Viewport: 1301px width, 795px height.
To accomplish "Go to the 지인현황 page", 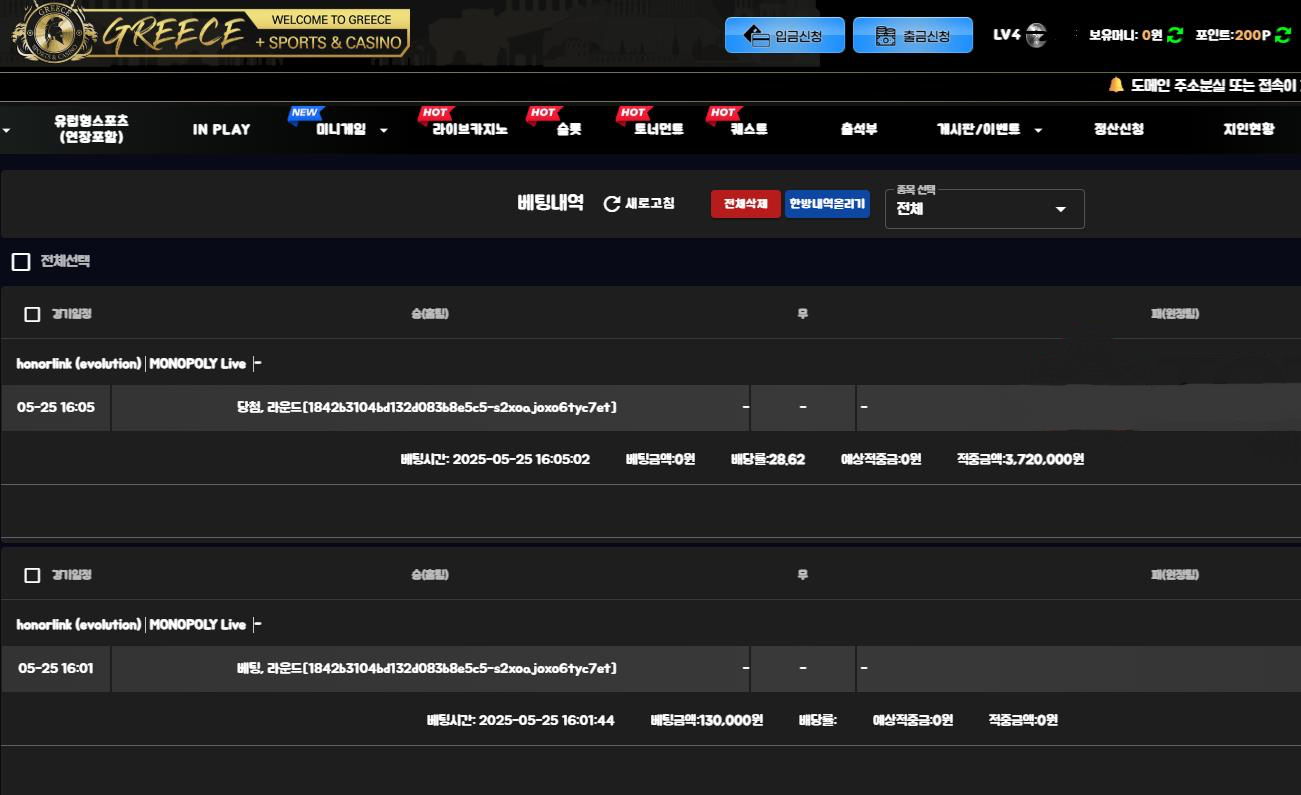I will click(1249, 129).
